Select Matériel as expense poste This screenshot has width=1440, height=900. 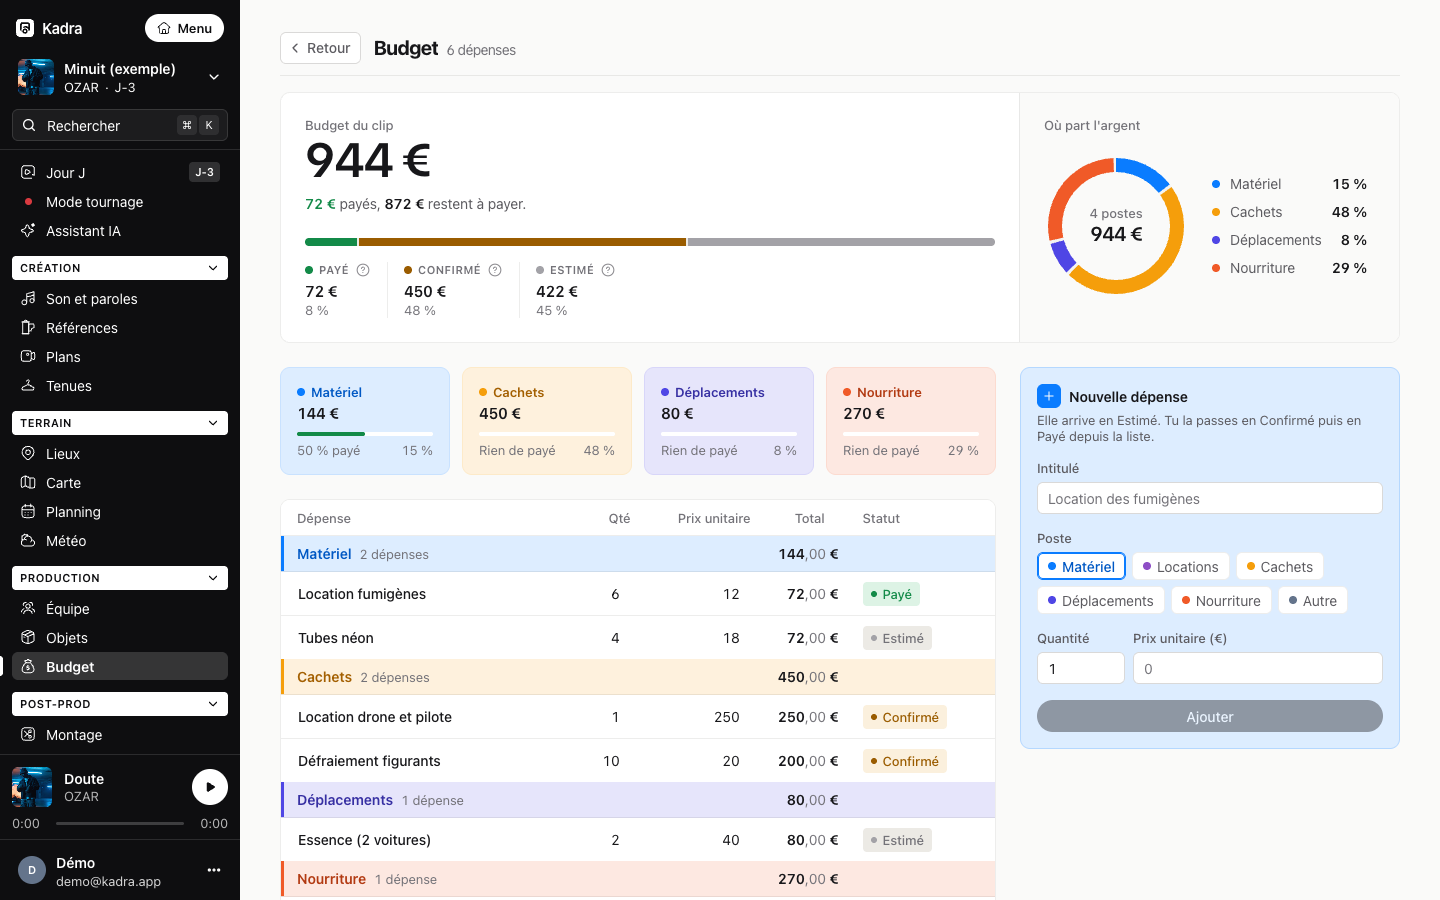[1081, 567]
